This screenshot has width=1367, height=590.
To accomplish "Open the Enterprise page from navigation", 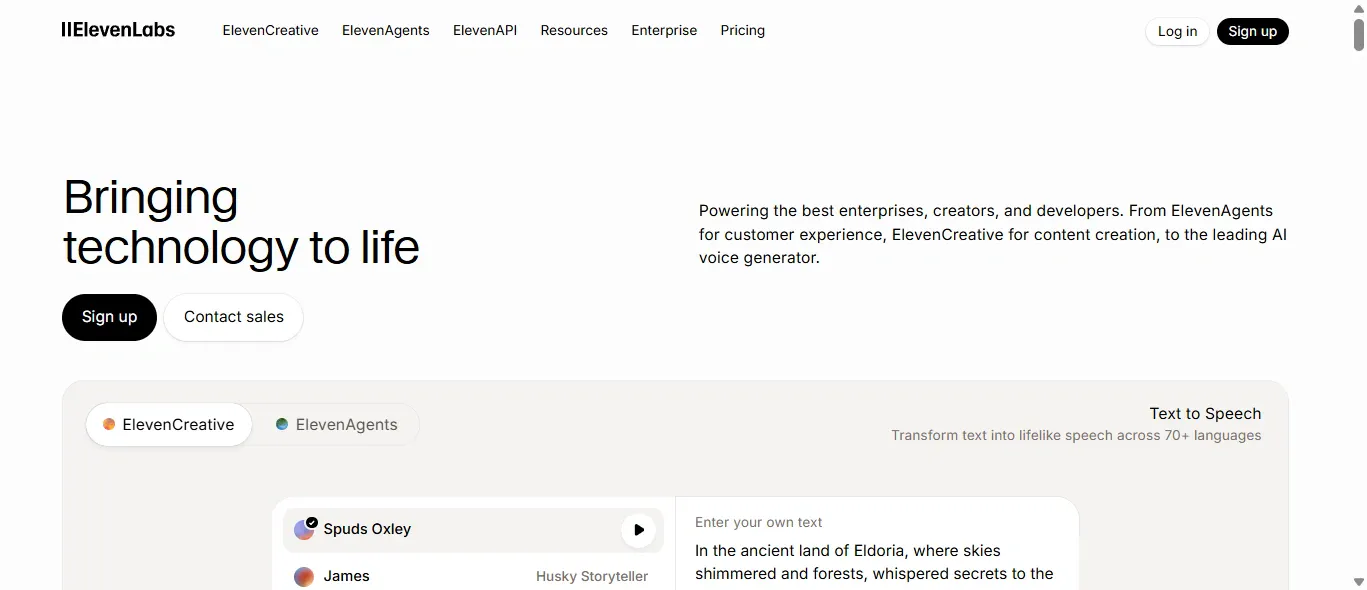I will 664,31.
